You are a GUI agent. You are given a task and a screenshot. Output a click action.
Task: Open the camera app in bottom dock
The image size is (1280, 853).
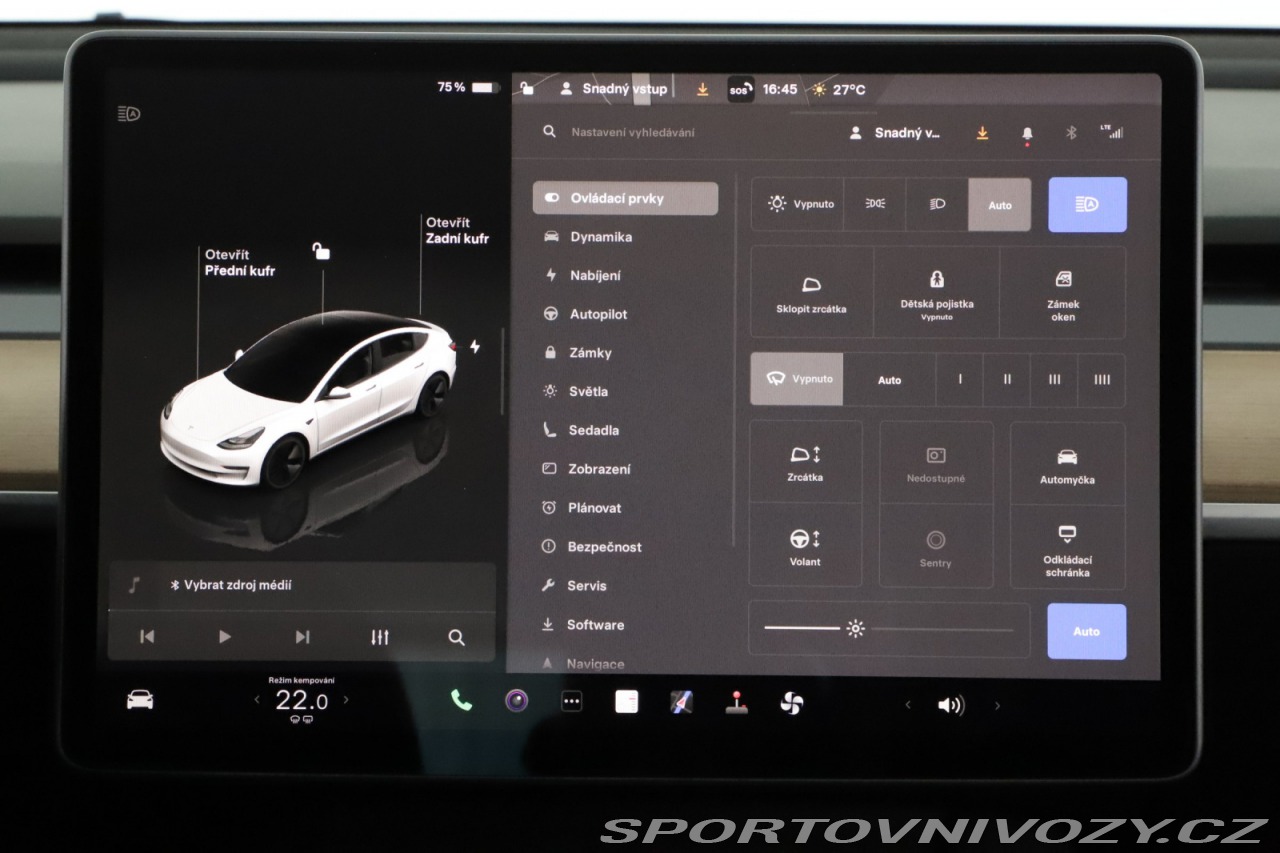(516, 700)
